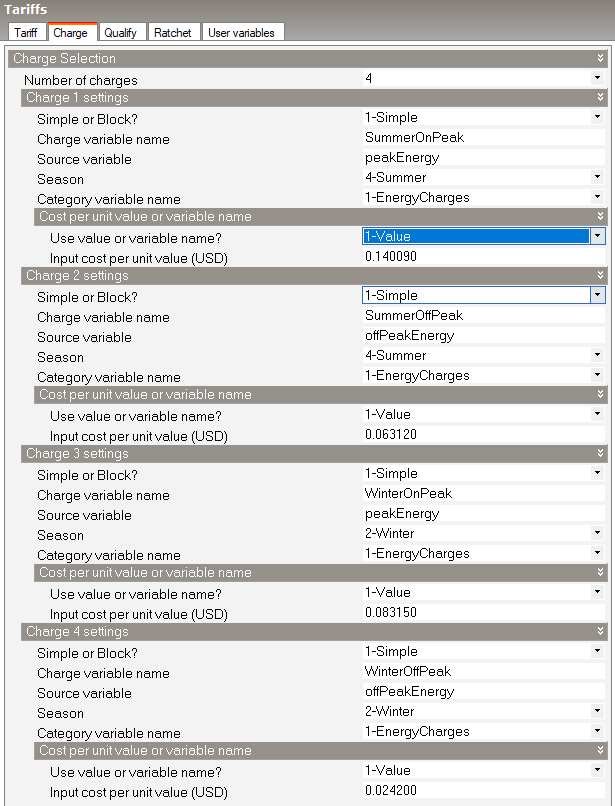
Task: Click the 0.140090 cost per unit field
Action: tap(480, 257)
